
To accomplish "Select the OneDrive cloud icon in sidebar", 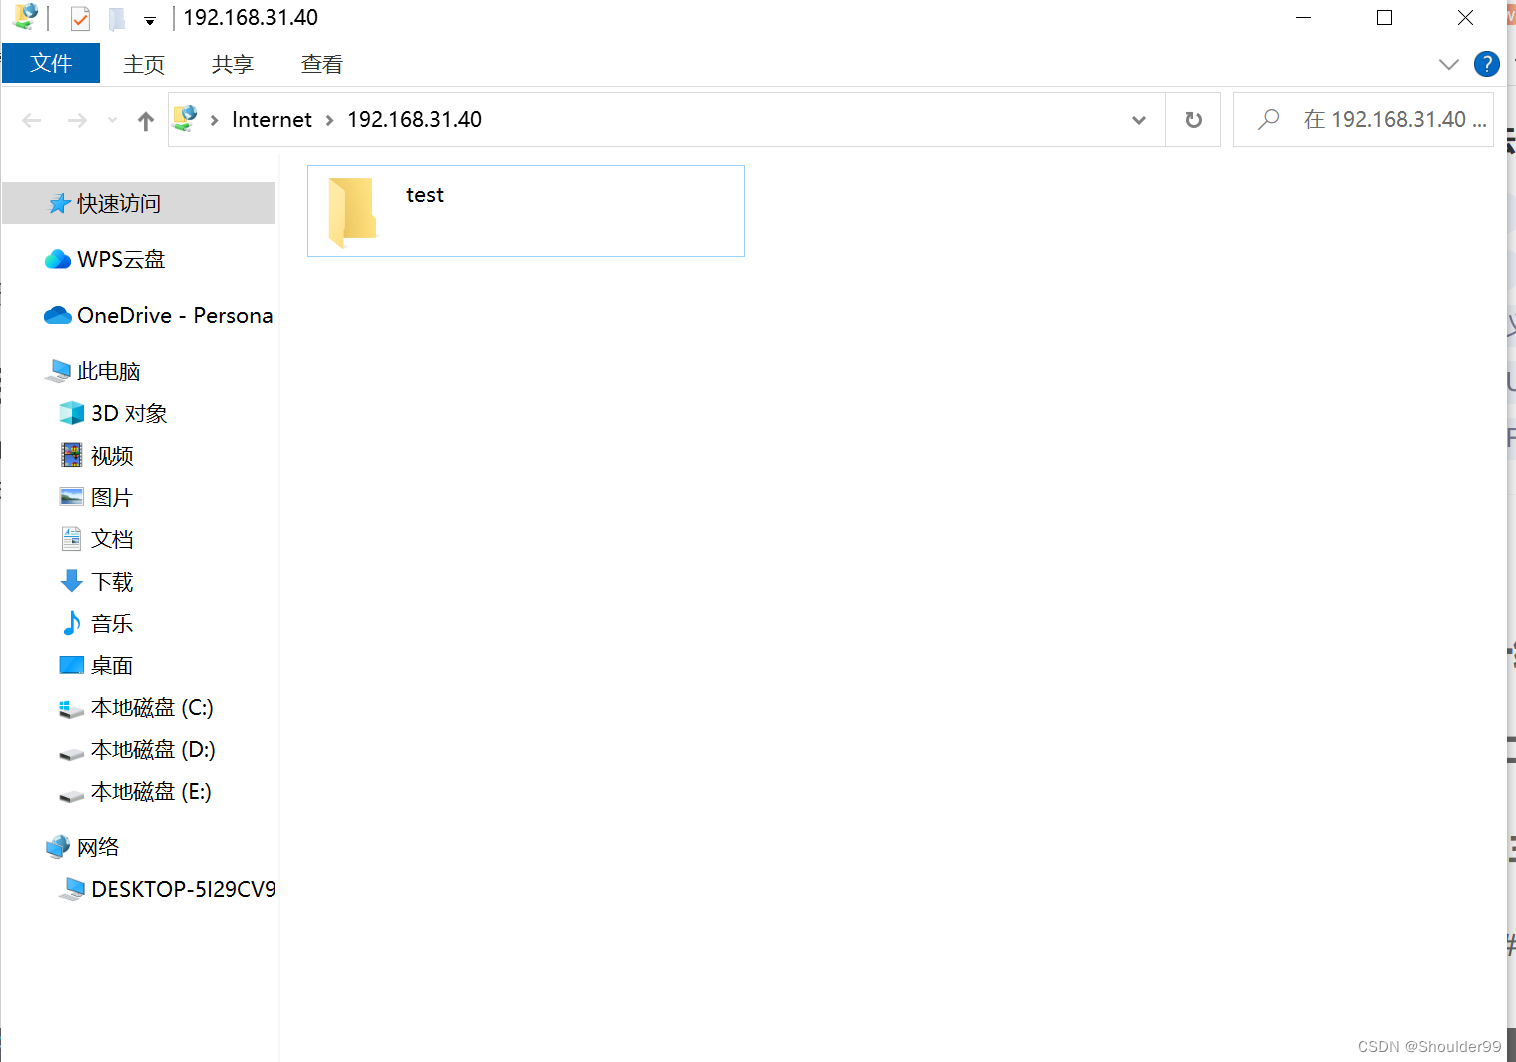I will coord(57,315).
